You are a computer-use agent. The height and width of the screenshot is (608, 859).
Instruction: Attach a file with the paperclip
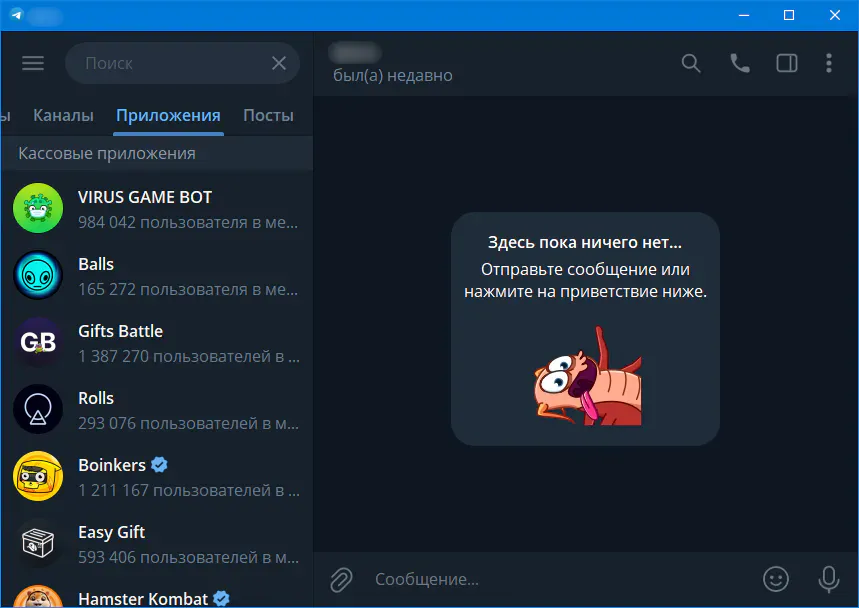341,580
